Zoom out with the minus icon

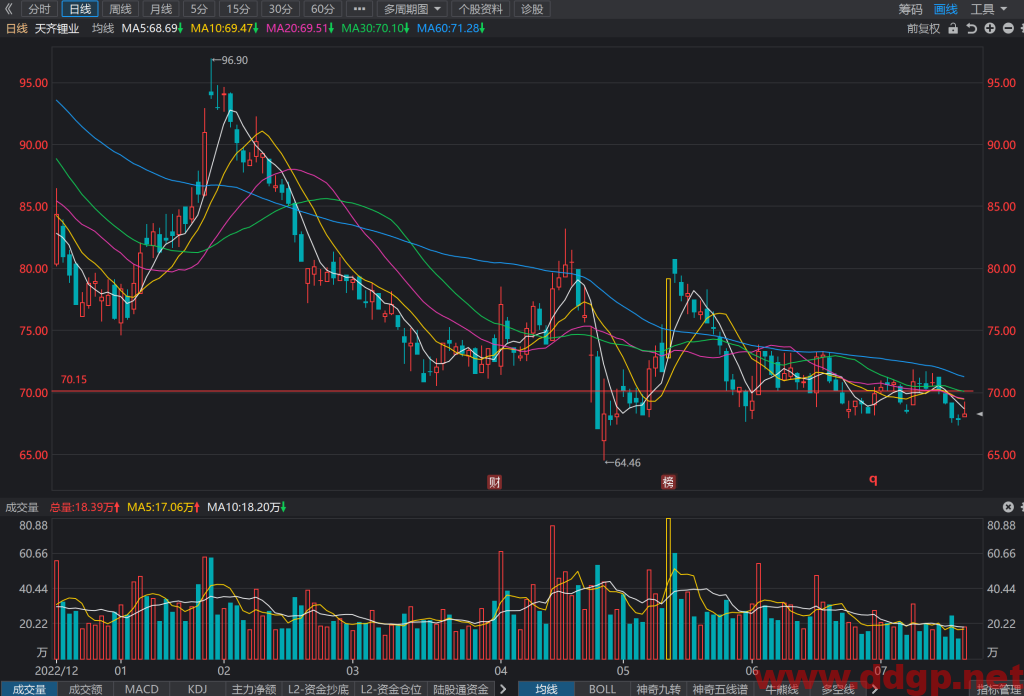1008,29
